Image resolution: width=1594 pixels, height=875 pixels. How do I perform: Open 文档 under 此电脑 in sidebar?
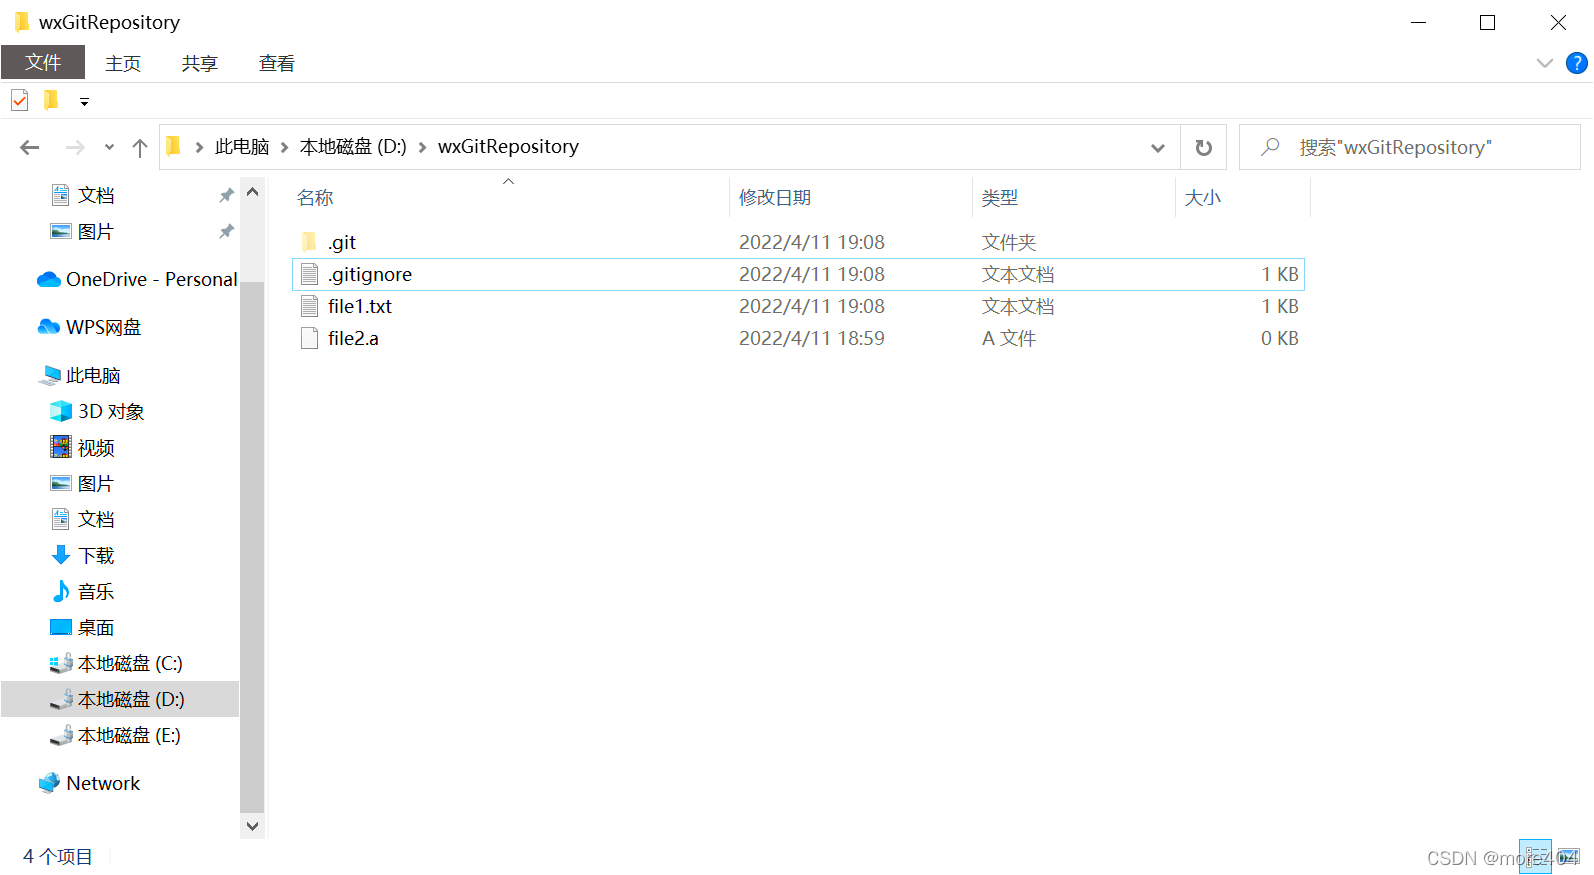[83, 519]
